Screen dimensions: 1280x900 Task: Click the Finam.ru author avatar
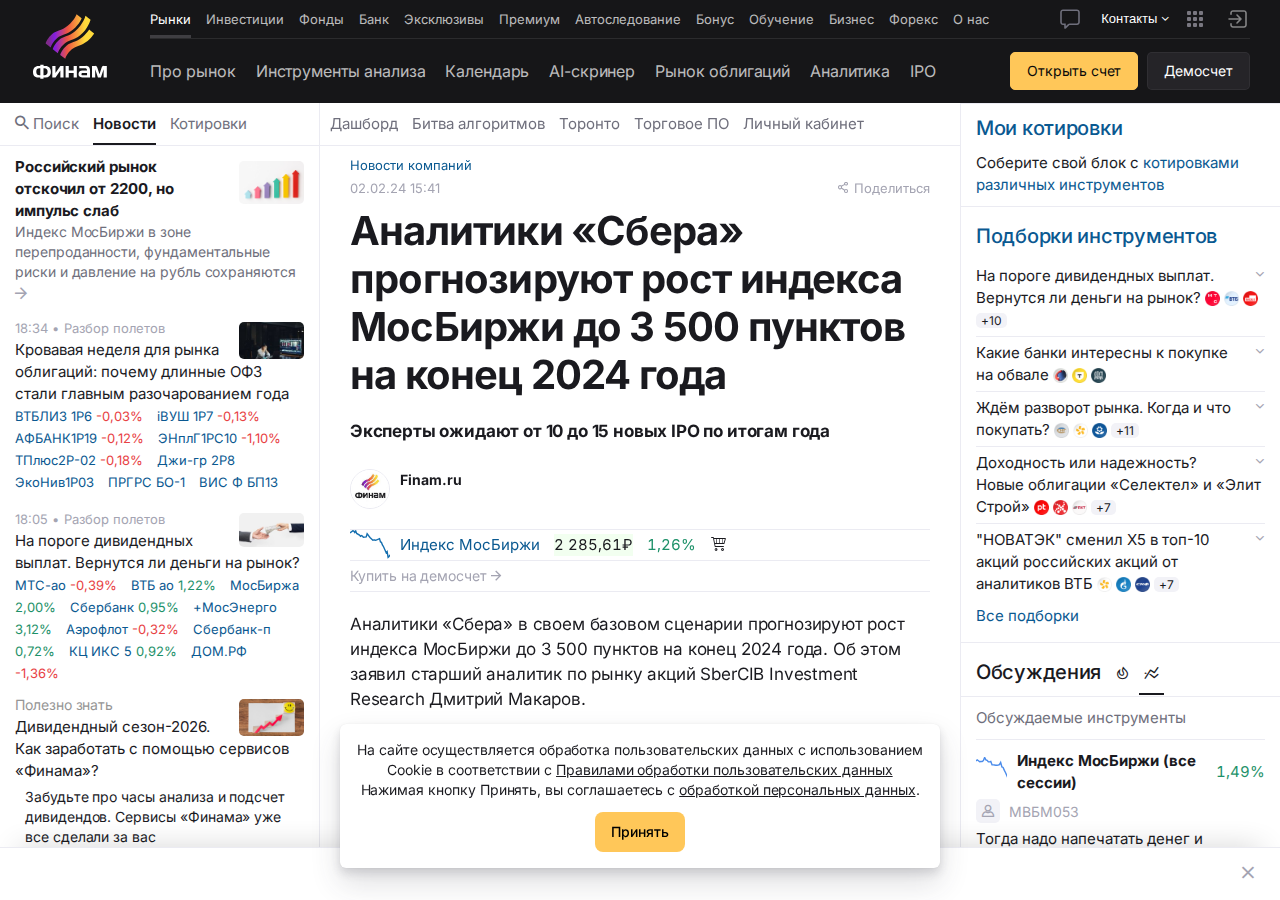(x=370, y=489)
